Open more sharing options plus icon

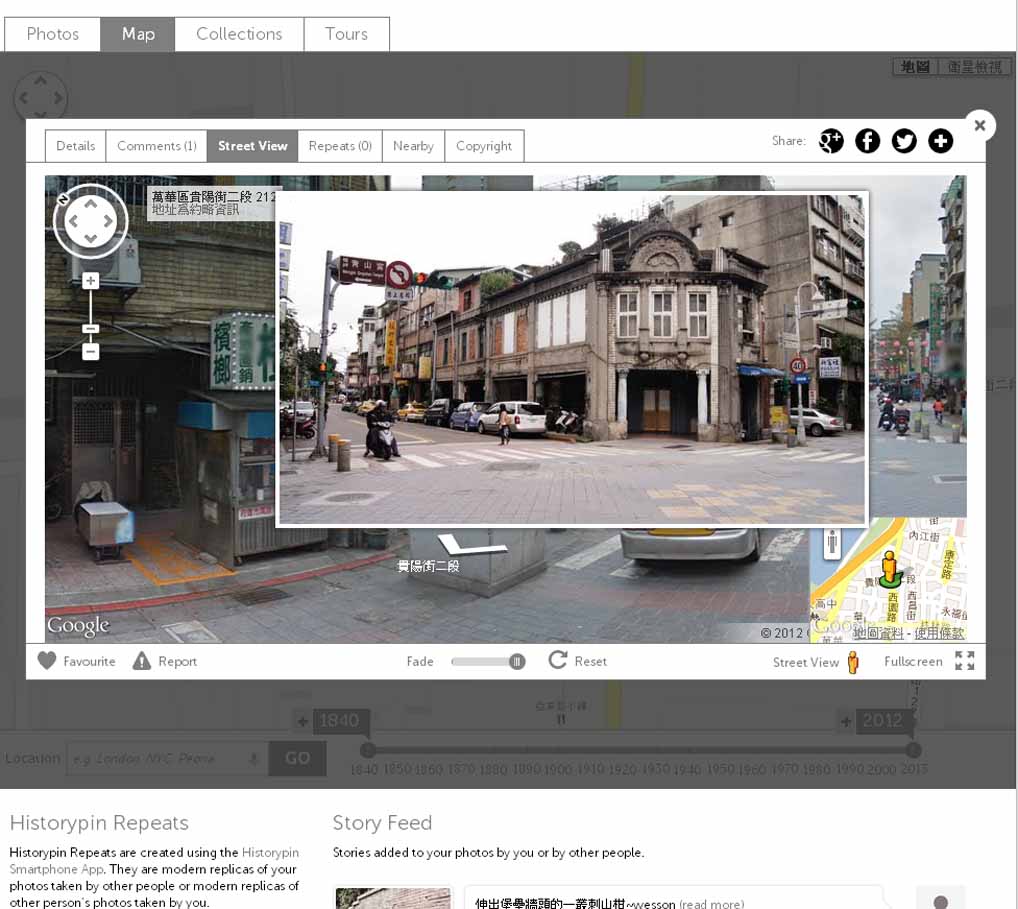pos(940,141)
